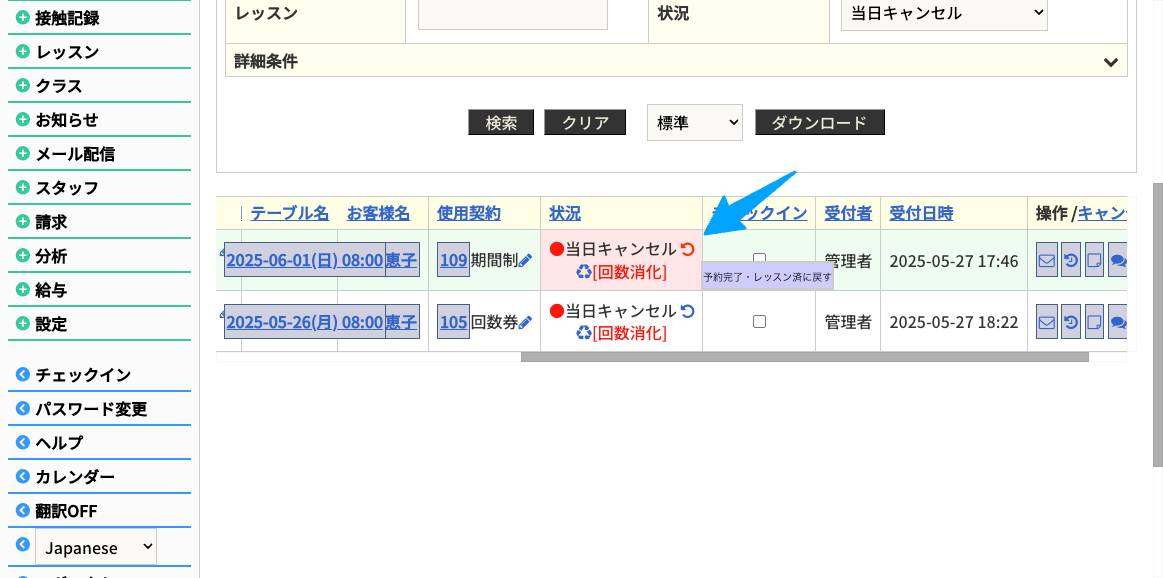
Task: Click the red undo icon in the 2025-06-01 row
Action: coord(687,249)
